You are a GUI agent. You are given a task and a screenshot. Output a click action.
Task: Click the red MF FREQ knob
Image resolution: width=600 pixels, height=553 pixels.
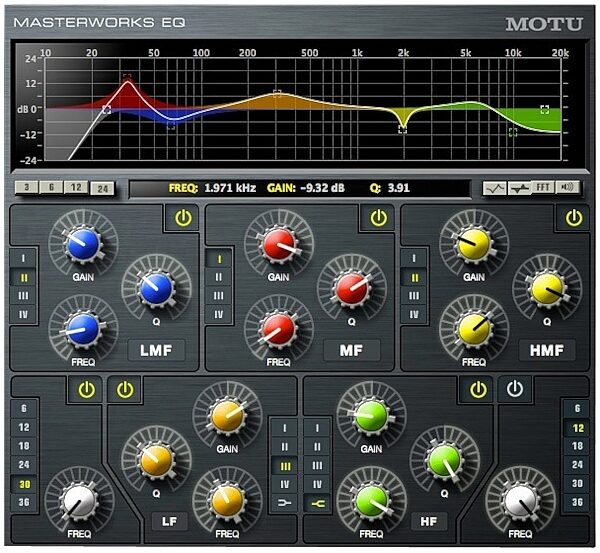[279, 330]
